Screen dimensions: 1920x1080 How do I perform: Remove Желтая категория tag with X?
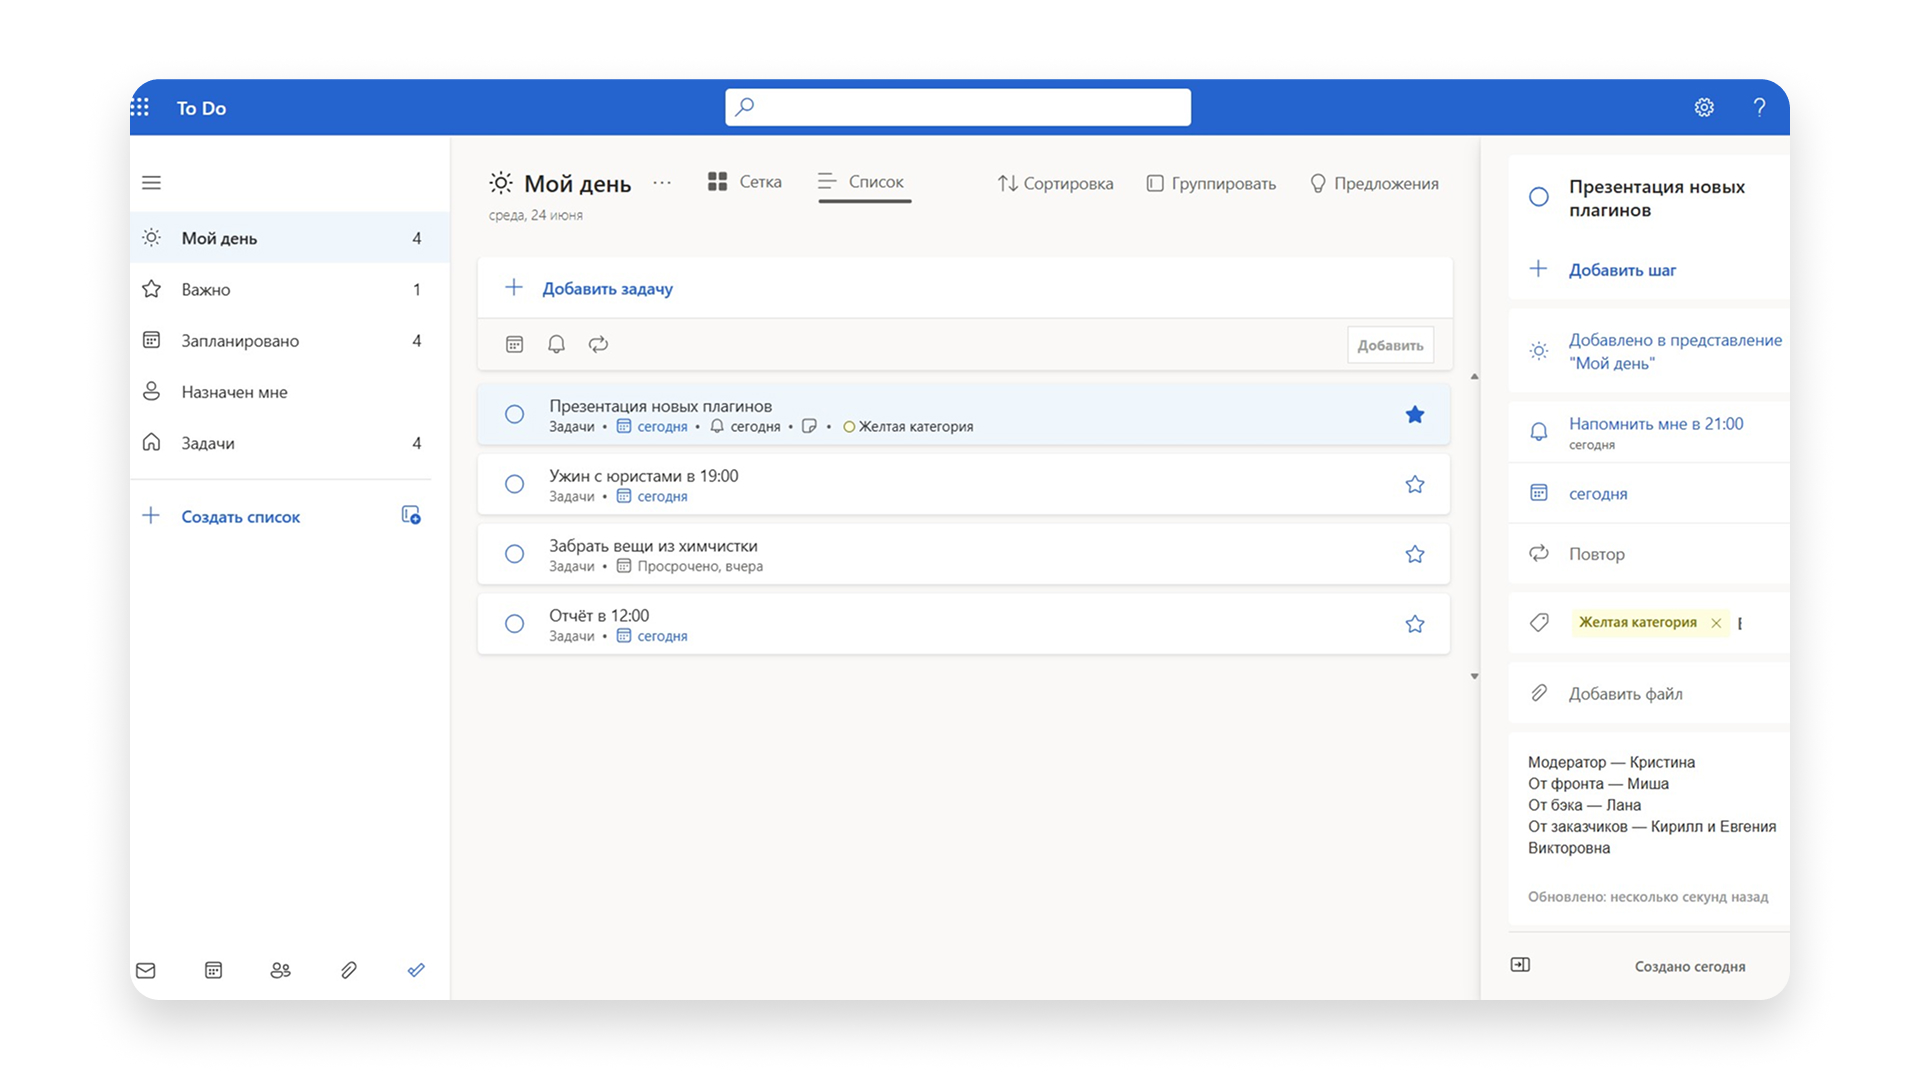pos(1716,623)
